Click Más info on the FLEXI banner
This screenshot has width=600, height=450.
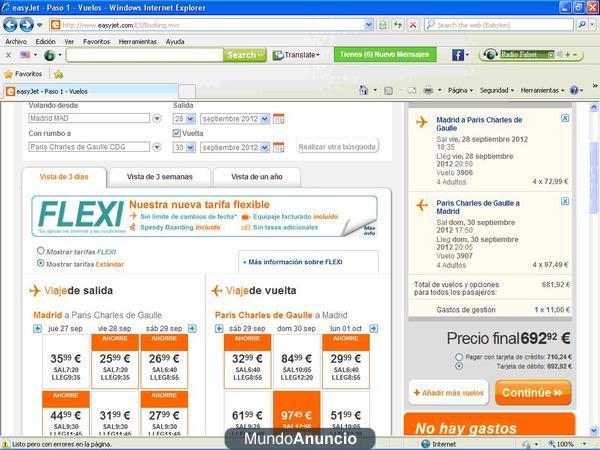(x=369, y=230)
